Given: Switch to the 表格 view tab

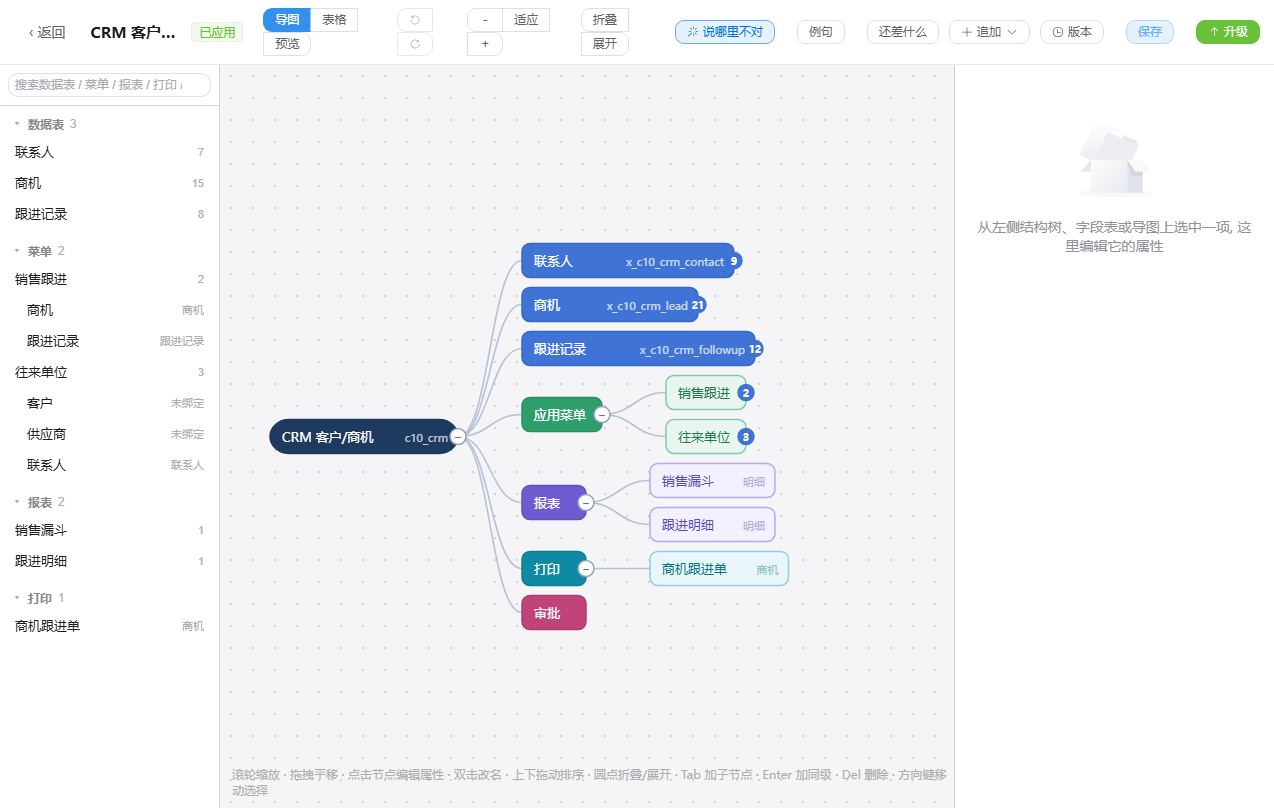Looking at the screenshot, I should (334, 20).
